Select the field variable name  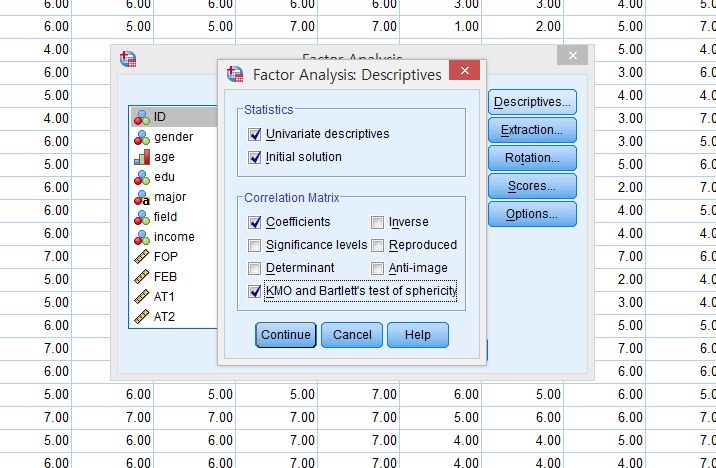(165, 216)
